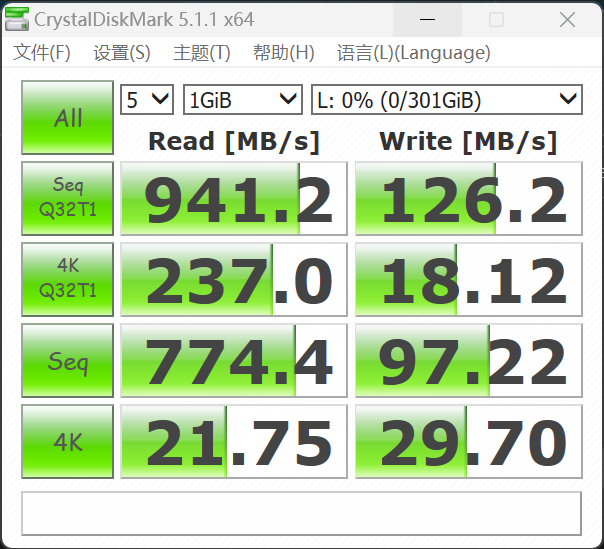Open the drive selector showing L: 0%

447,100
